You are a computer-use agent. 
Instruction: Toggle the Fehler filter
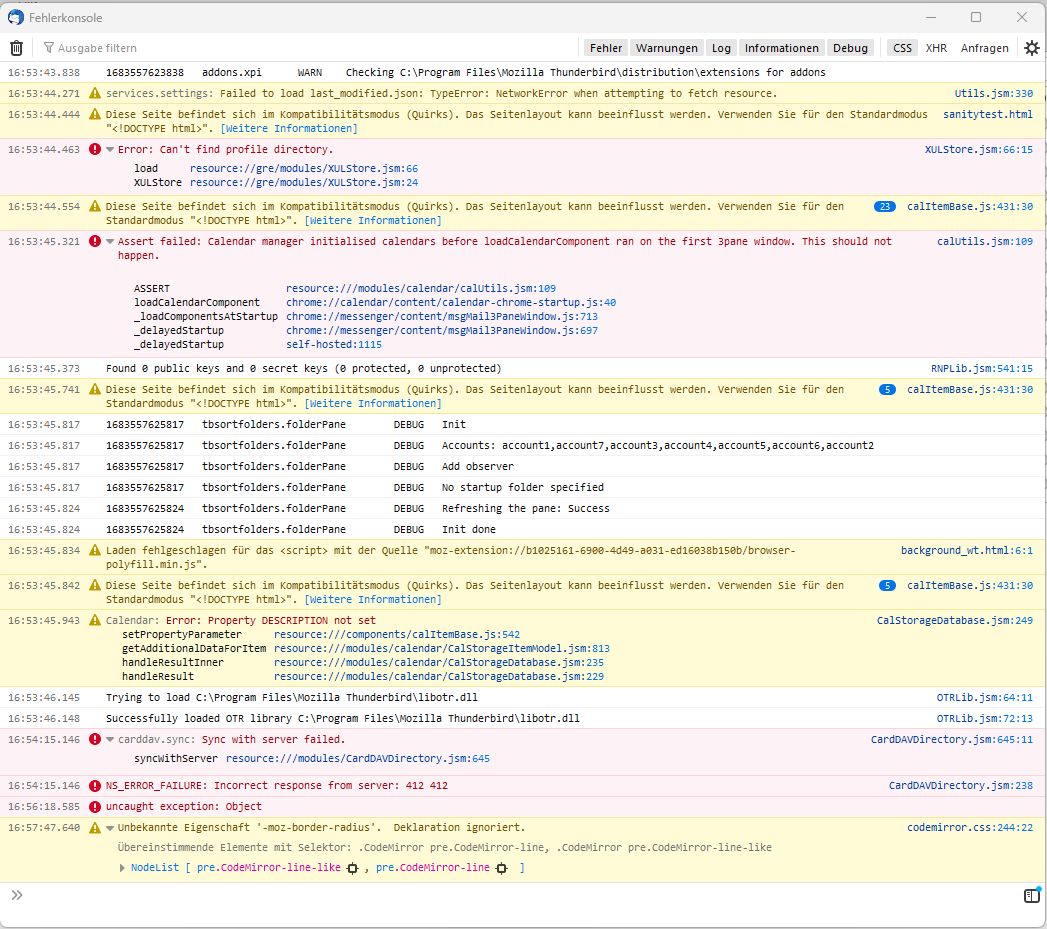pos(606,48)
